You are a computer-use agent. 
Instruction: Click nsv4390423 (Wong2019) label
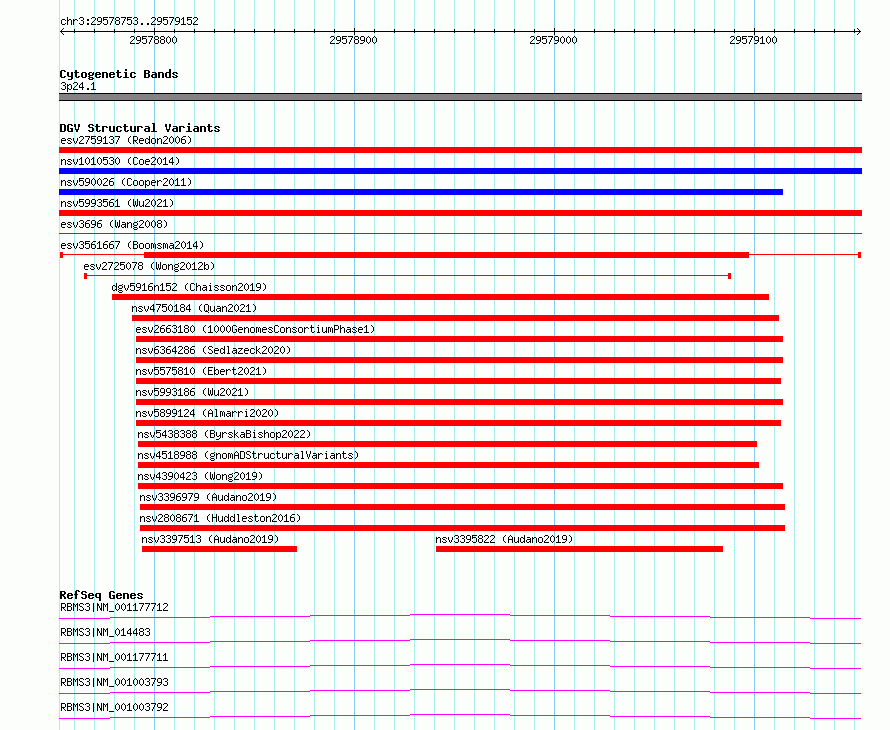pyautogui.click(x=200, y=476)
